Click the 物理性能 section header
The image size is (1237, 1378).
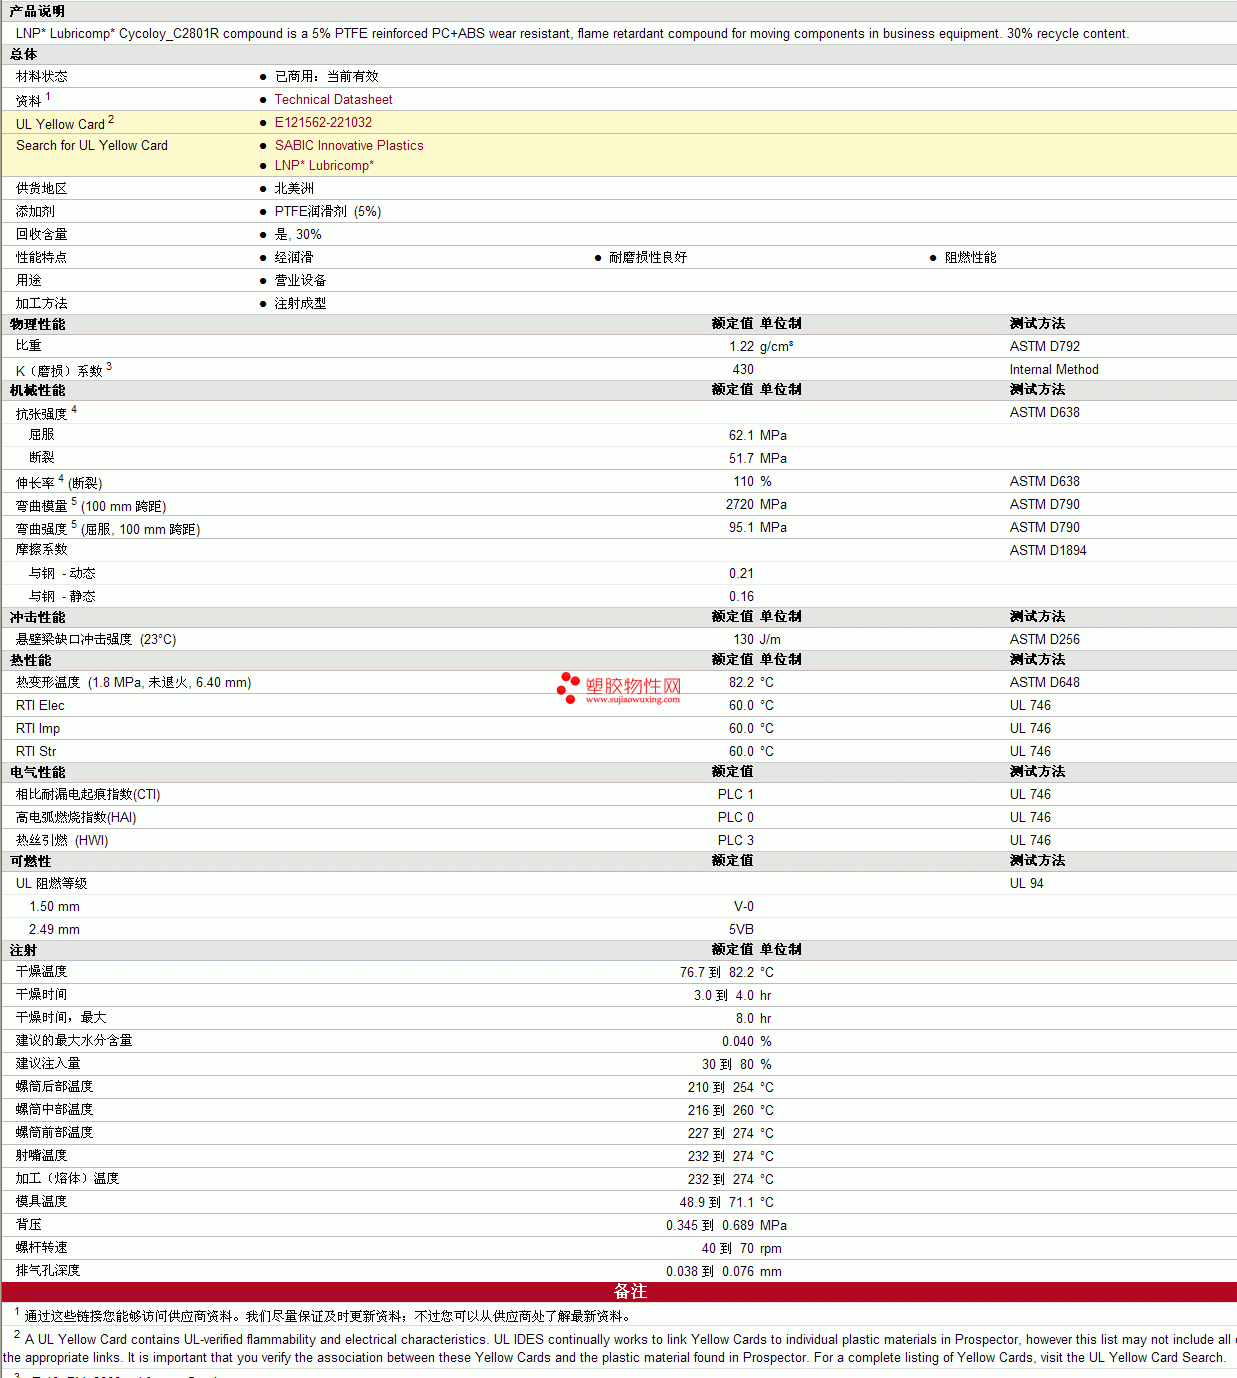click(38, 324)
